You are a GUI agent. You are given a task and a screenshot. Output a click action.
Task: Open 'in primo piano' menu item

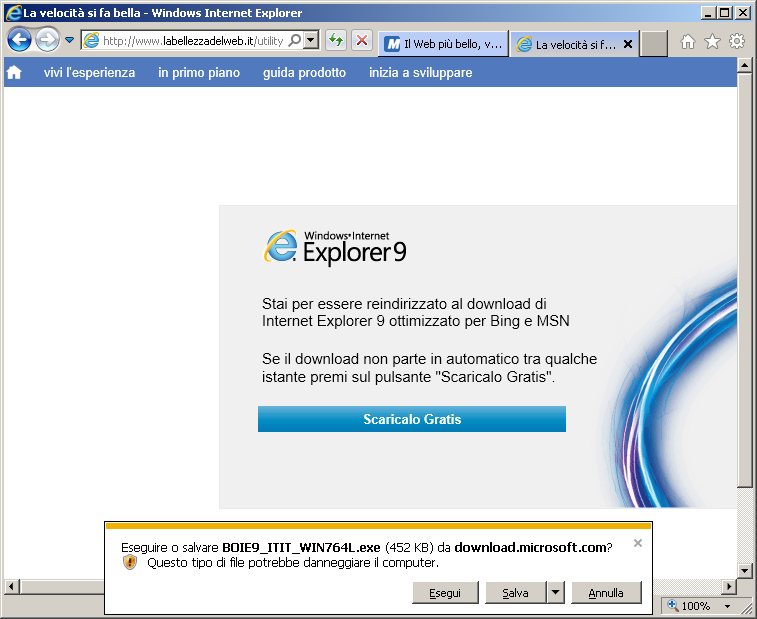[x=199, y=72]
